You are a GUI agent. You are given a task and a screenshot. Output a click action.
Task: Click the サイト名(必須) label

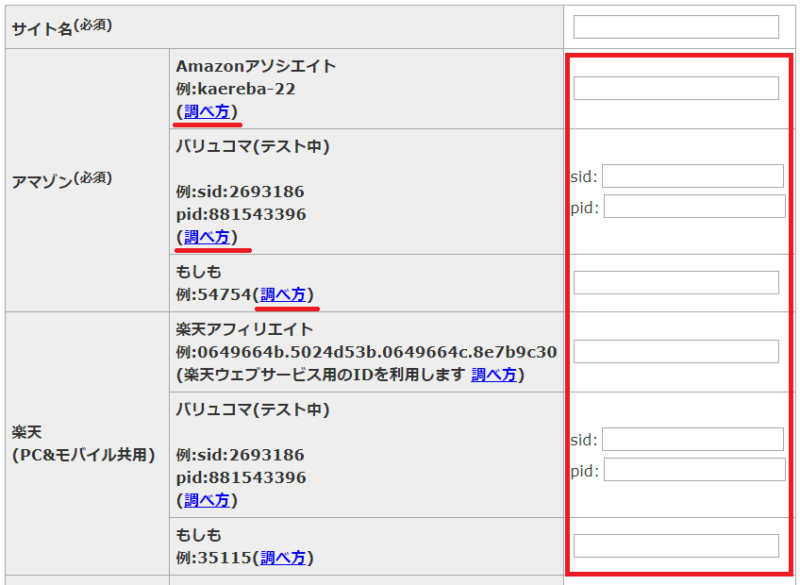[x=62, y=28]
